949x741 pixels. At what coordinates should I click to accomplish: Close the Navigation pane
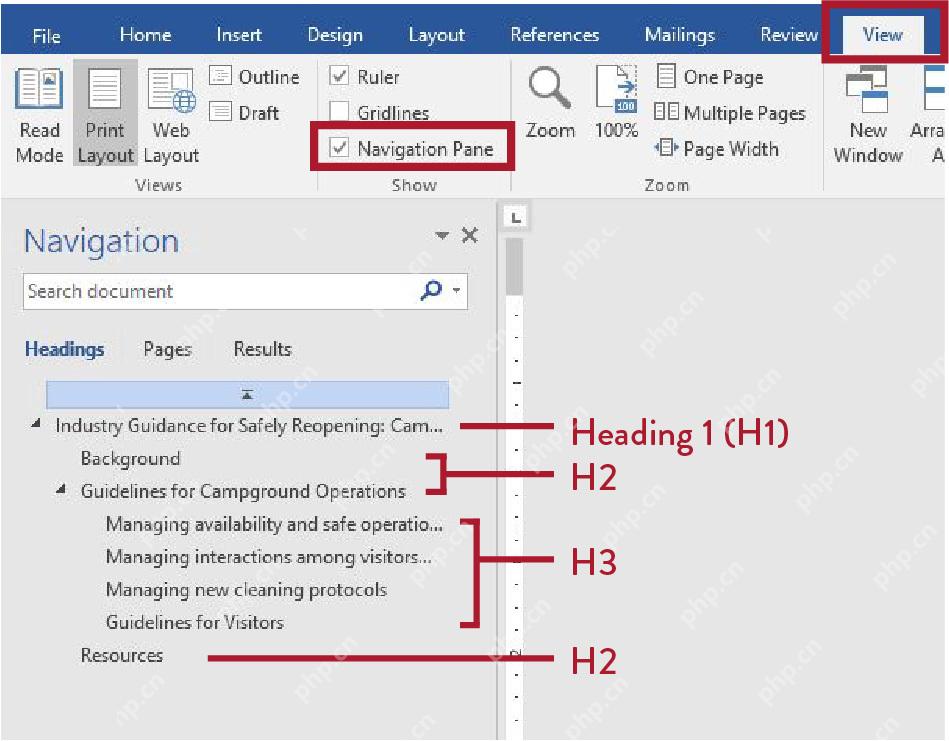(470, 235)
